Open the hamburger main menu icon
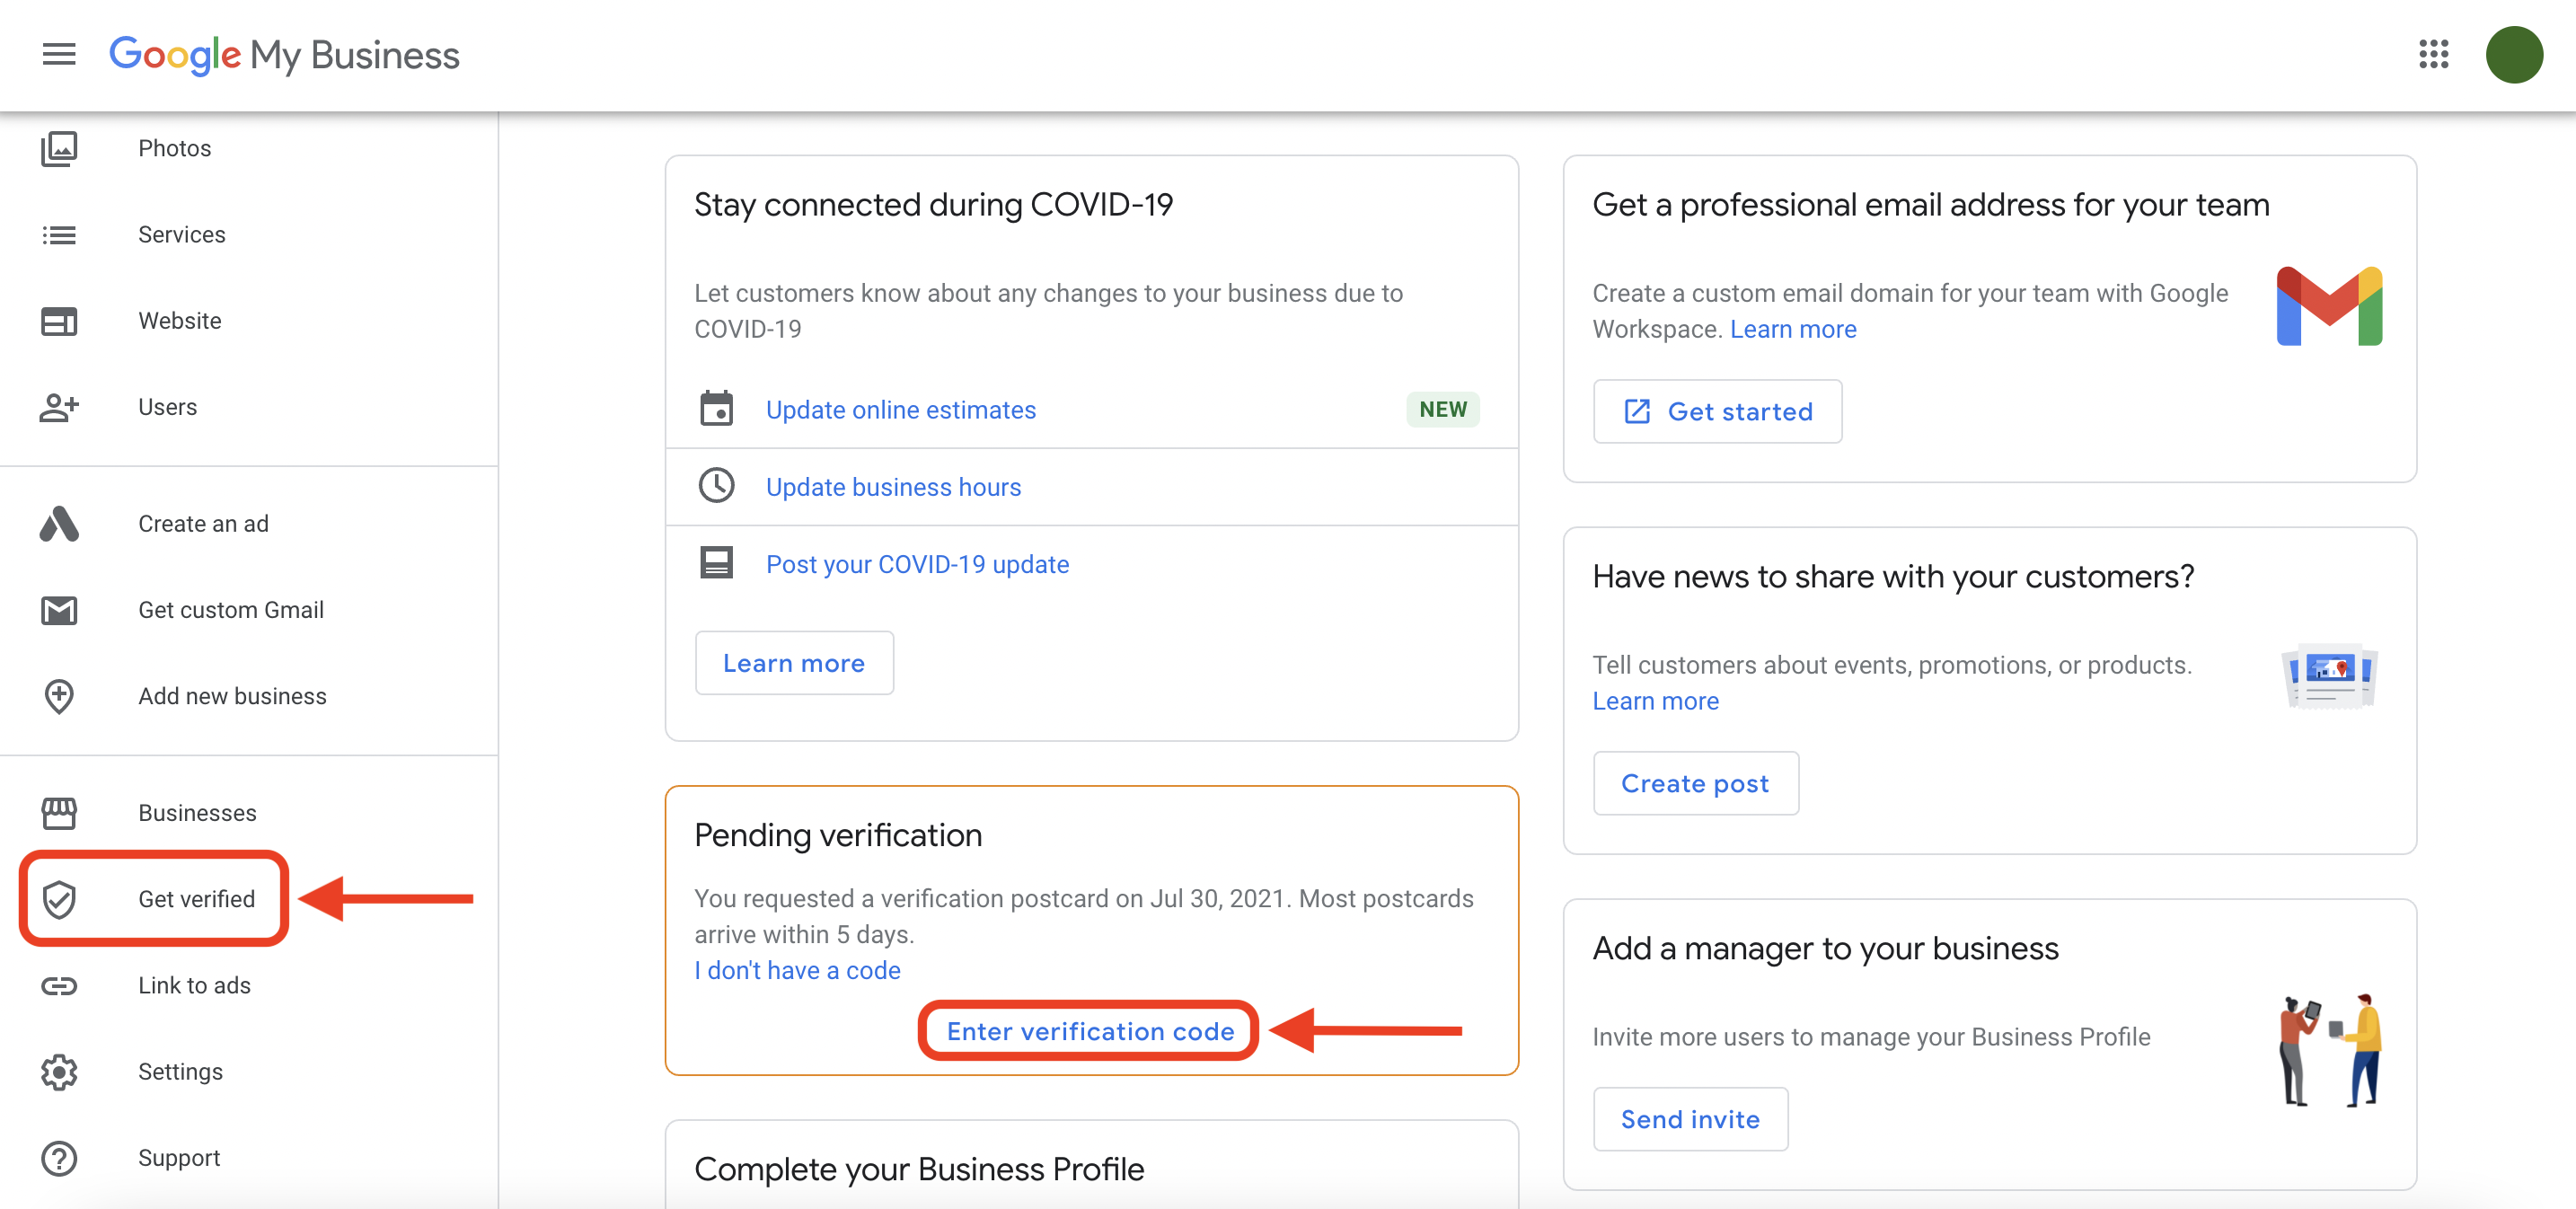Screen dimensions: 2576x1209 click(59, 54)
